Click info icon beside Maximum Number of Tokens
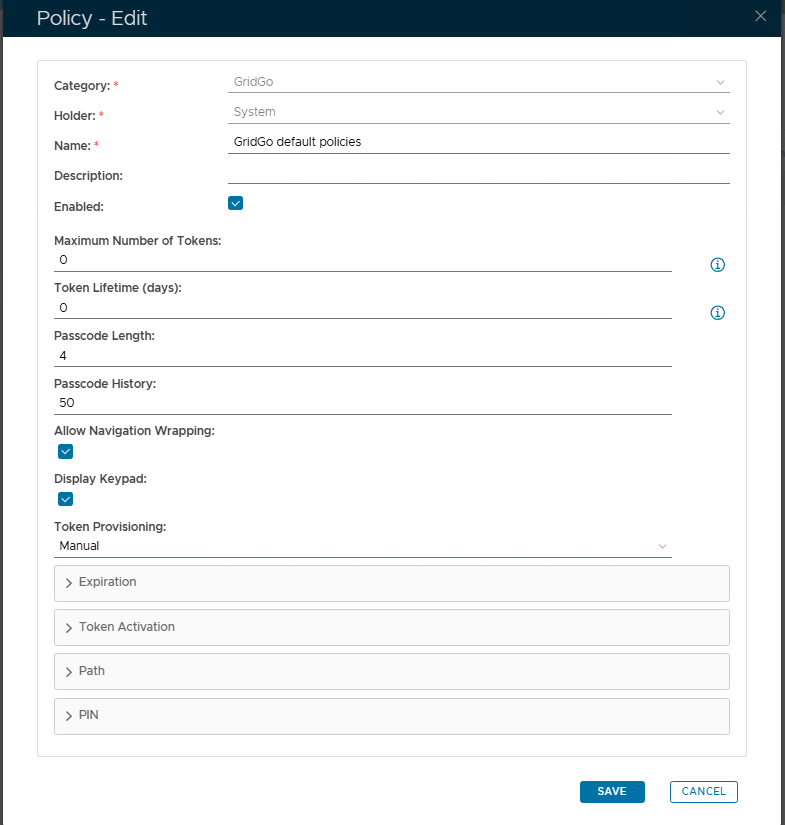The image size is (785, 825). coord(717,265)
